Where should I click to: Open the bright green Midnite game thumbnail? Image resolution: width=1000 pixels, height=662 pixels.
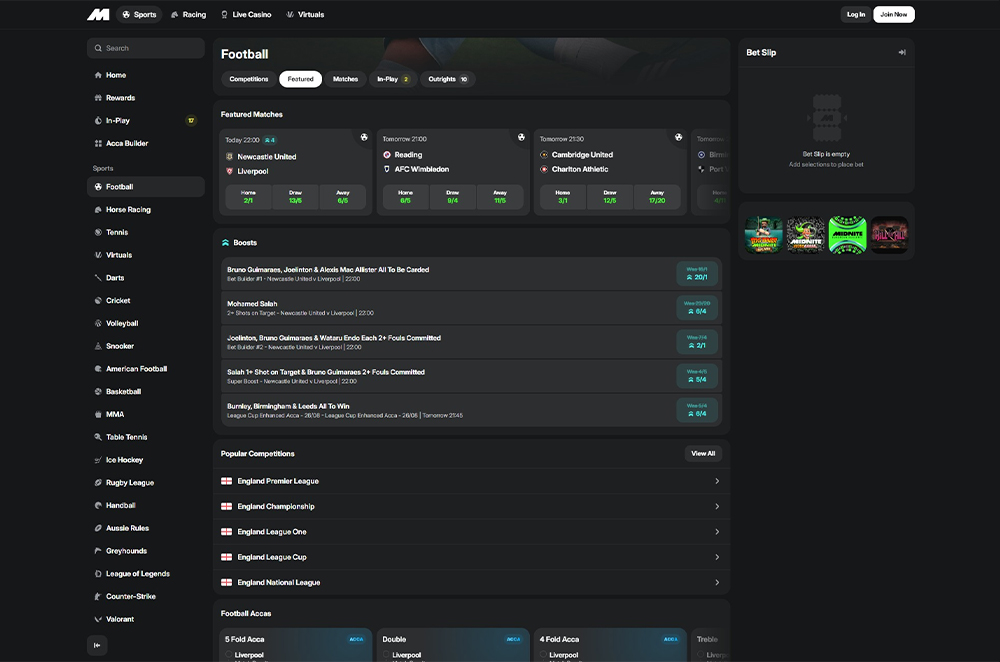coord(847,235)
